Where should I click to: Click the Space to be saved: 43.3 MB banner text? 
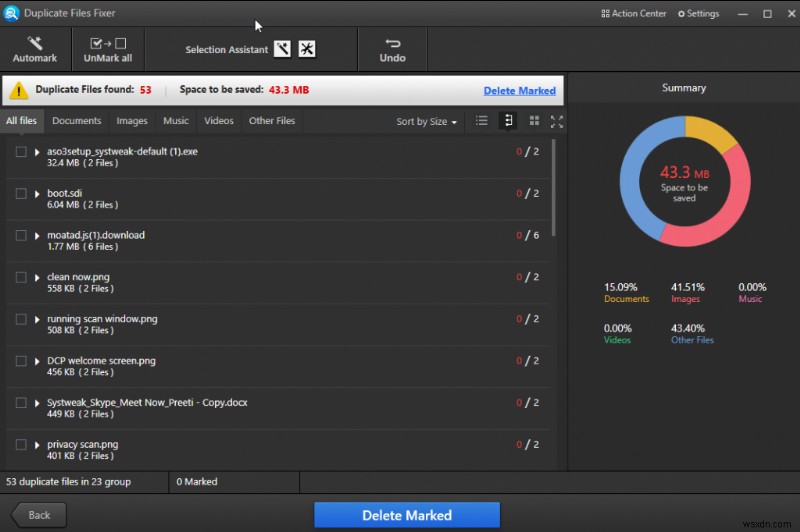pos(244,90)
